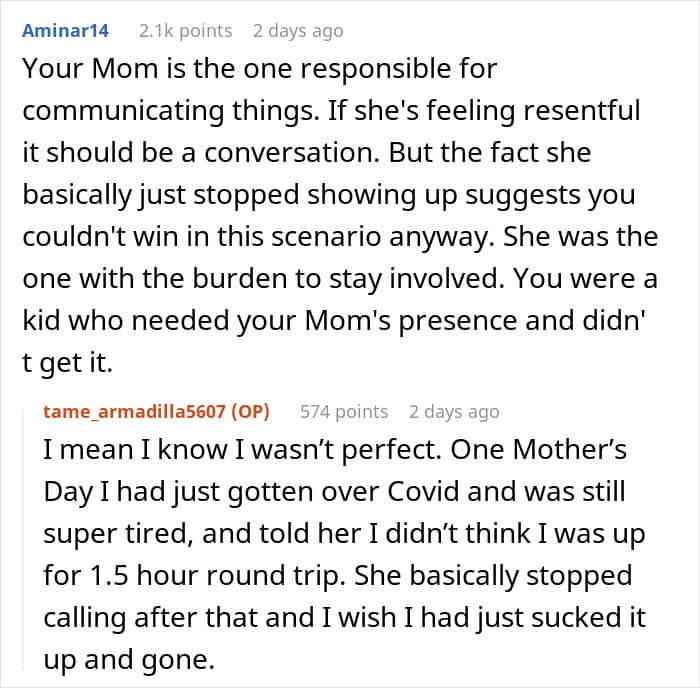Viewport: 700px width, 688px height.
Task: Open the timestamp on the OP's reply
Action: click(453, 411)
